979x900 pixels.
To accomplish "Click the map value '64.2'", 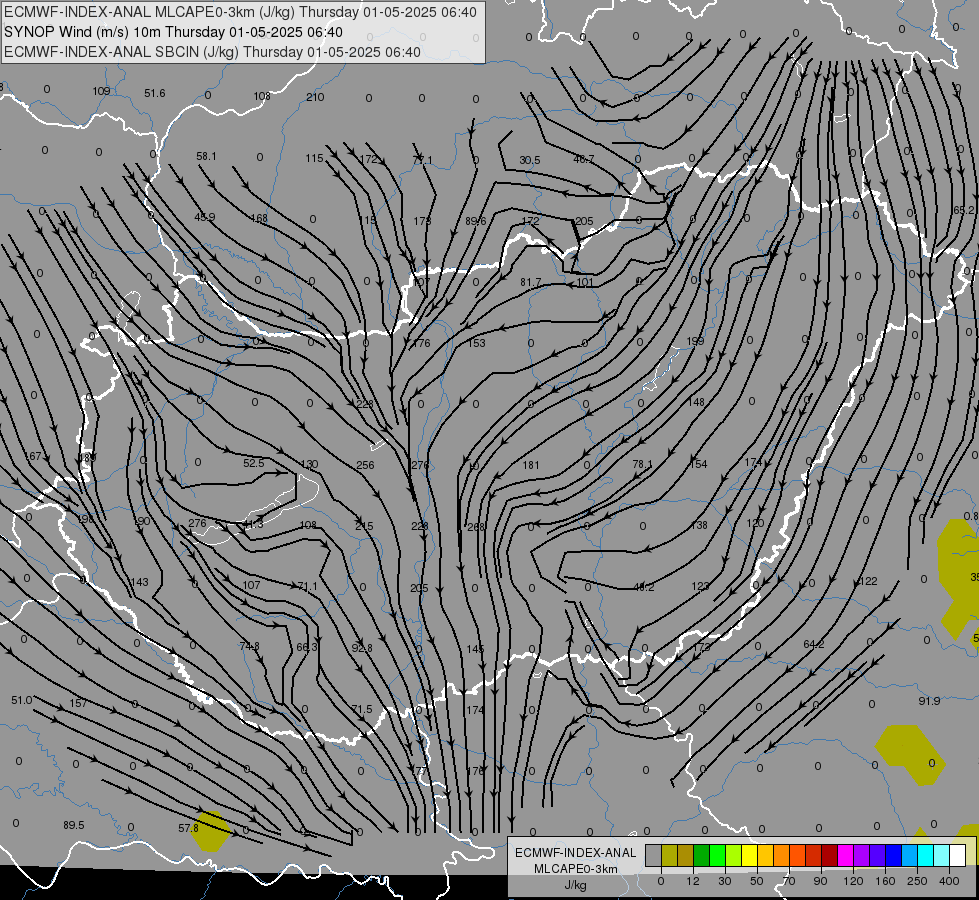I will [814, 645].
